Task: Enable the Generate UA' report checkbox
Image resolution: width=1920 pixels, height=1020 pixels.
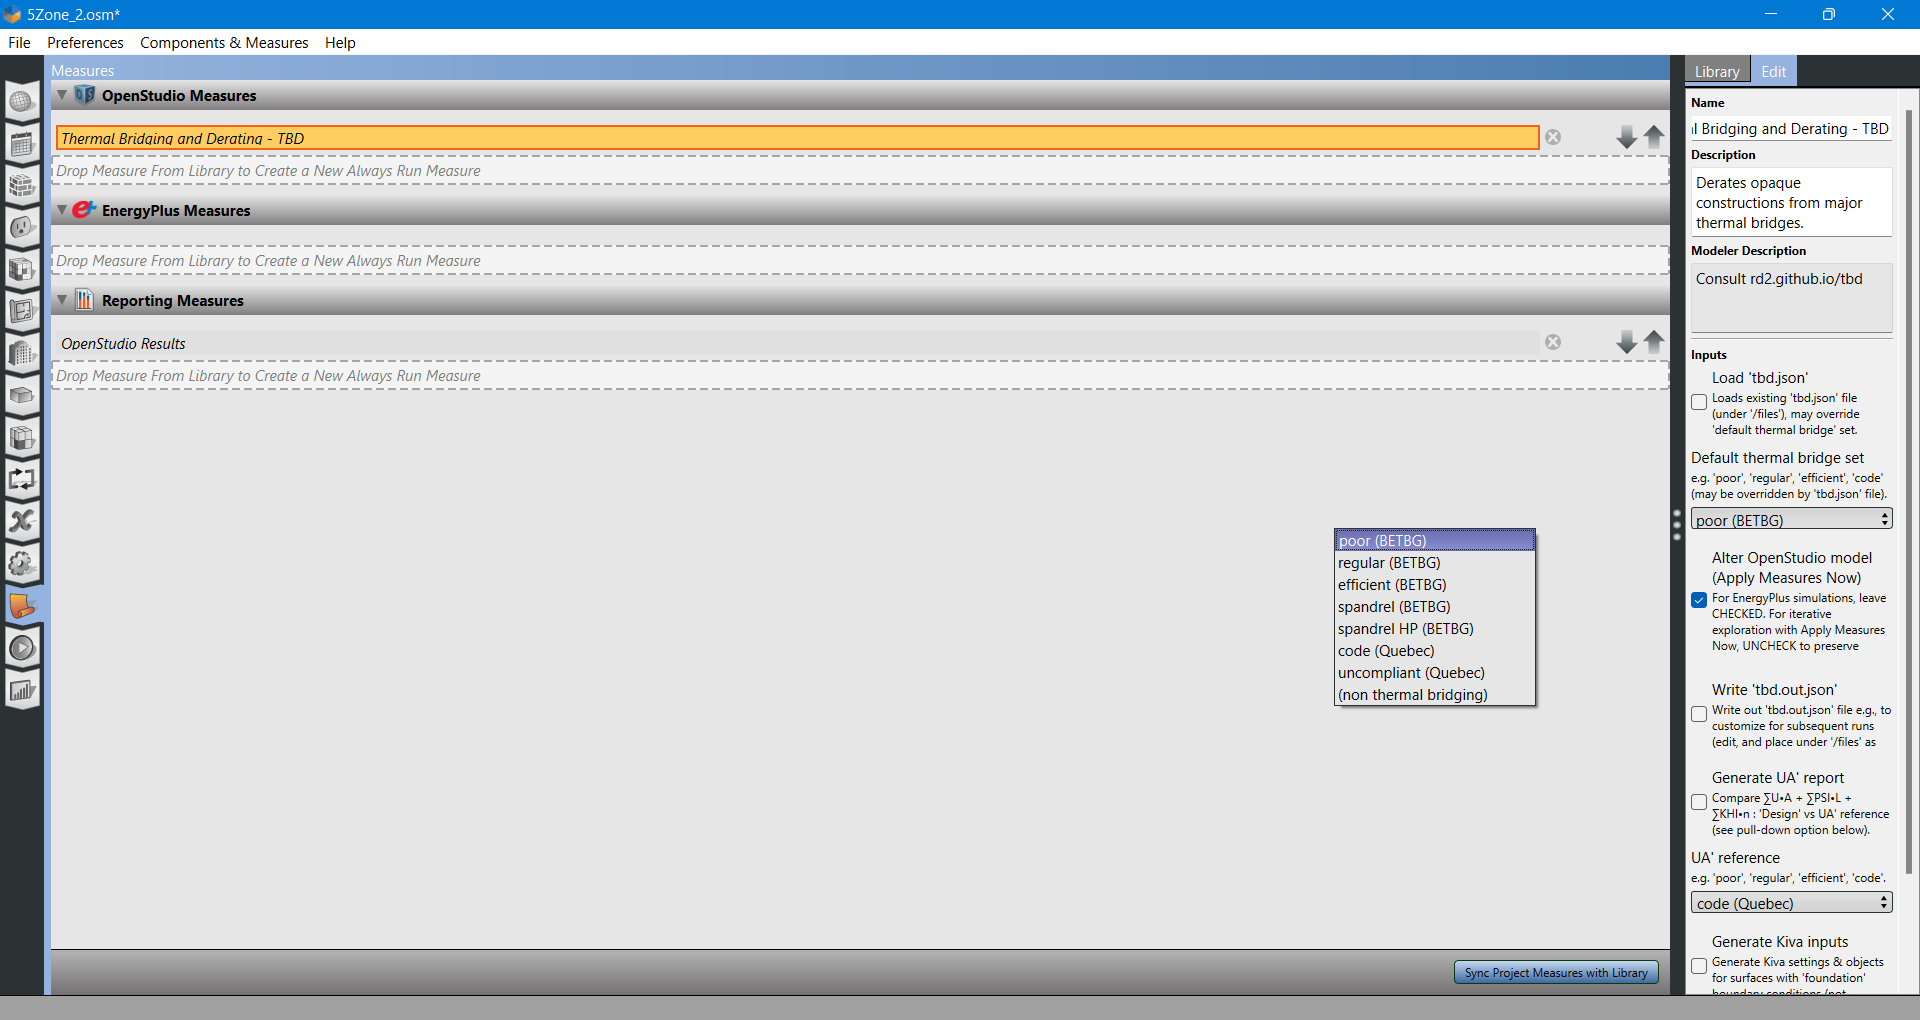Action: pos(1699,802)
